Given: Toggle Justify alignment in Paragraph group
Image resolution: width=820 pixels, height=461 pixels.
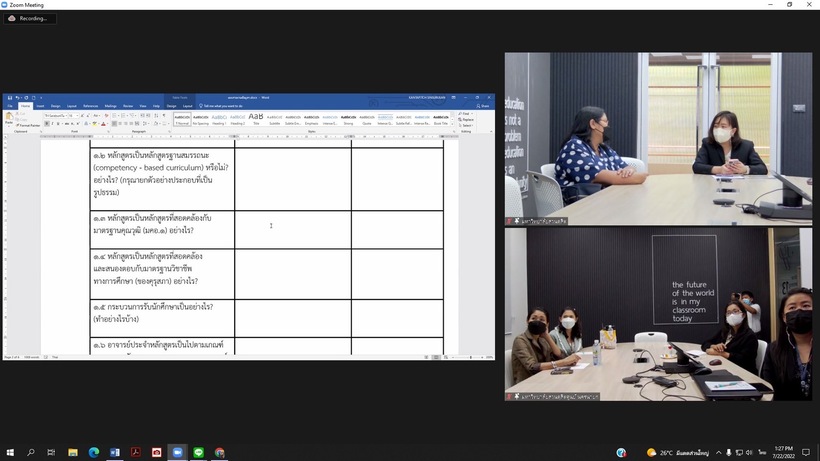Looking at the screenshot, I should 131,123.
